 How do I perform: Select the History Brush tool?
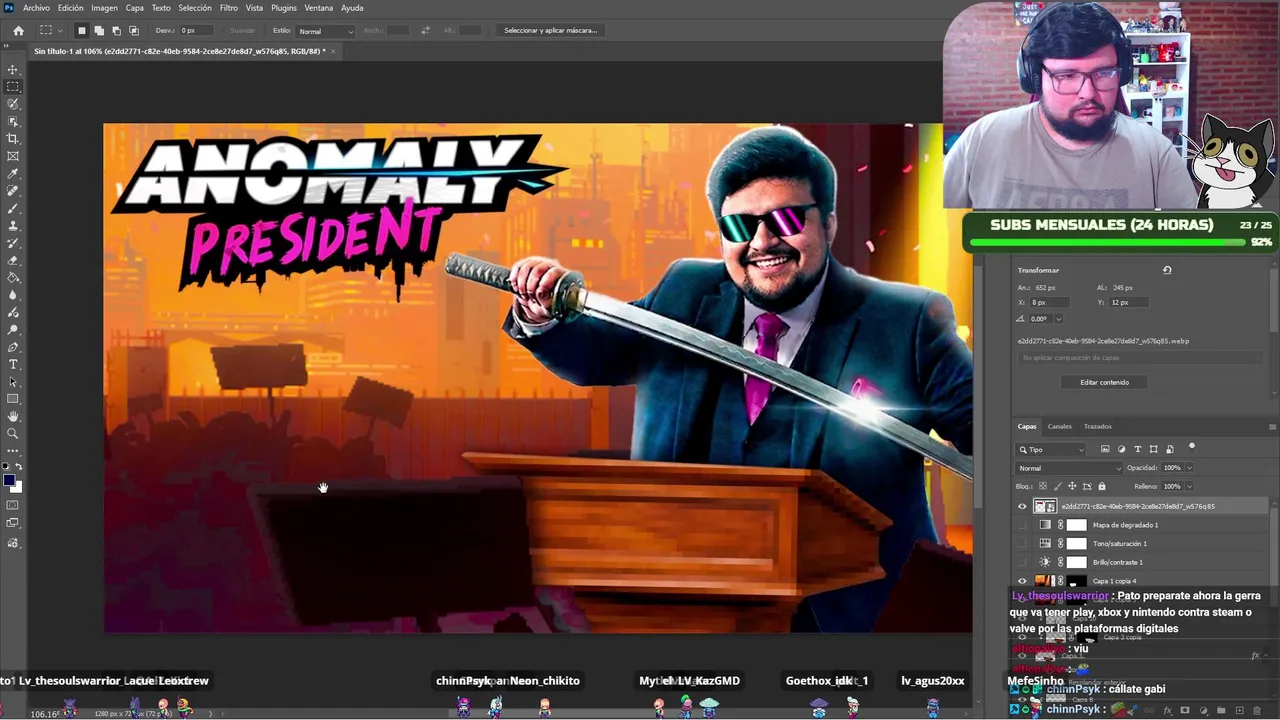pyautogui.click(x=13, y=243)
